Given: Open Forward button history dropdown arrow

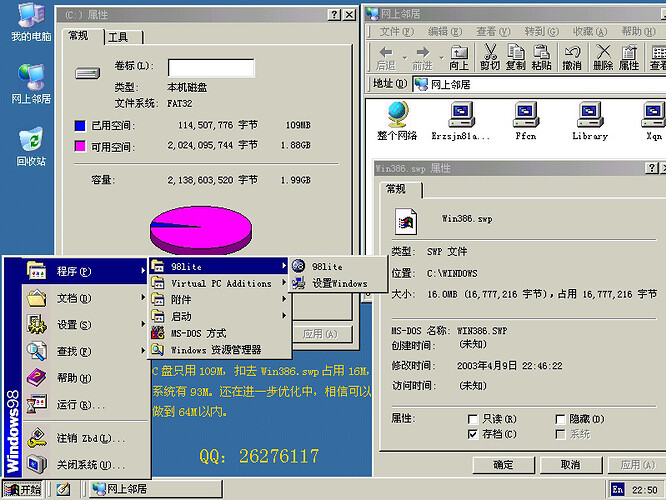Looking at the screenshot, I should (441, 58).
